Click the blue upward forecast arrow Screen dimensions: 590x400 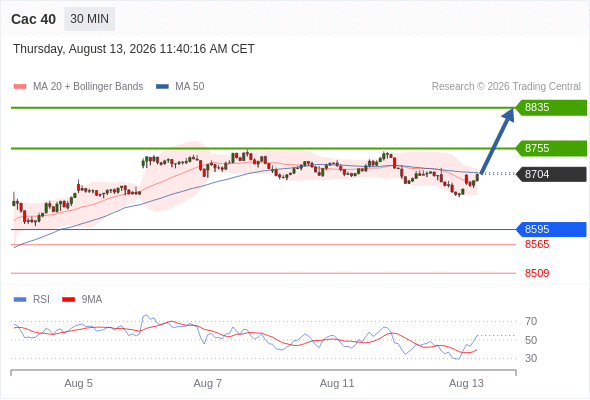click(497, 141)
